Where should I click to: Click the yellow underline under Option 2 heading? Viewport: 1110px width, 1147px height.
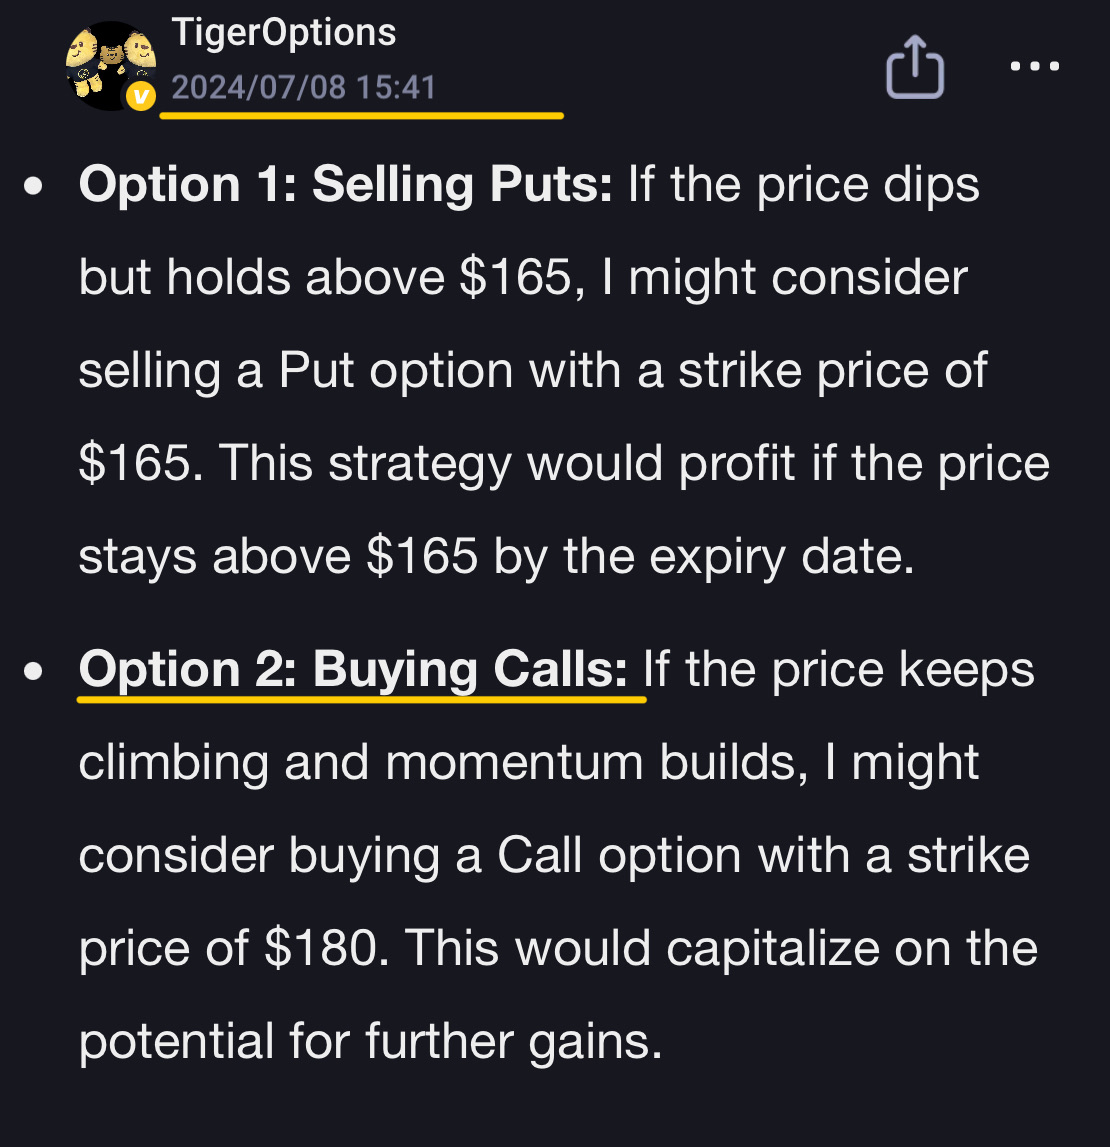point(361,699)
